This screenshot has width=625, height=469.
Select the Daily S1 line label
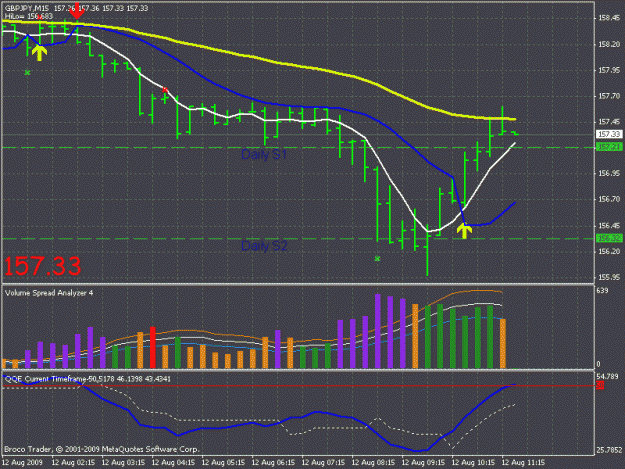pyautogui.click(x=264, y=155)
